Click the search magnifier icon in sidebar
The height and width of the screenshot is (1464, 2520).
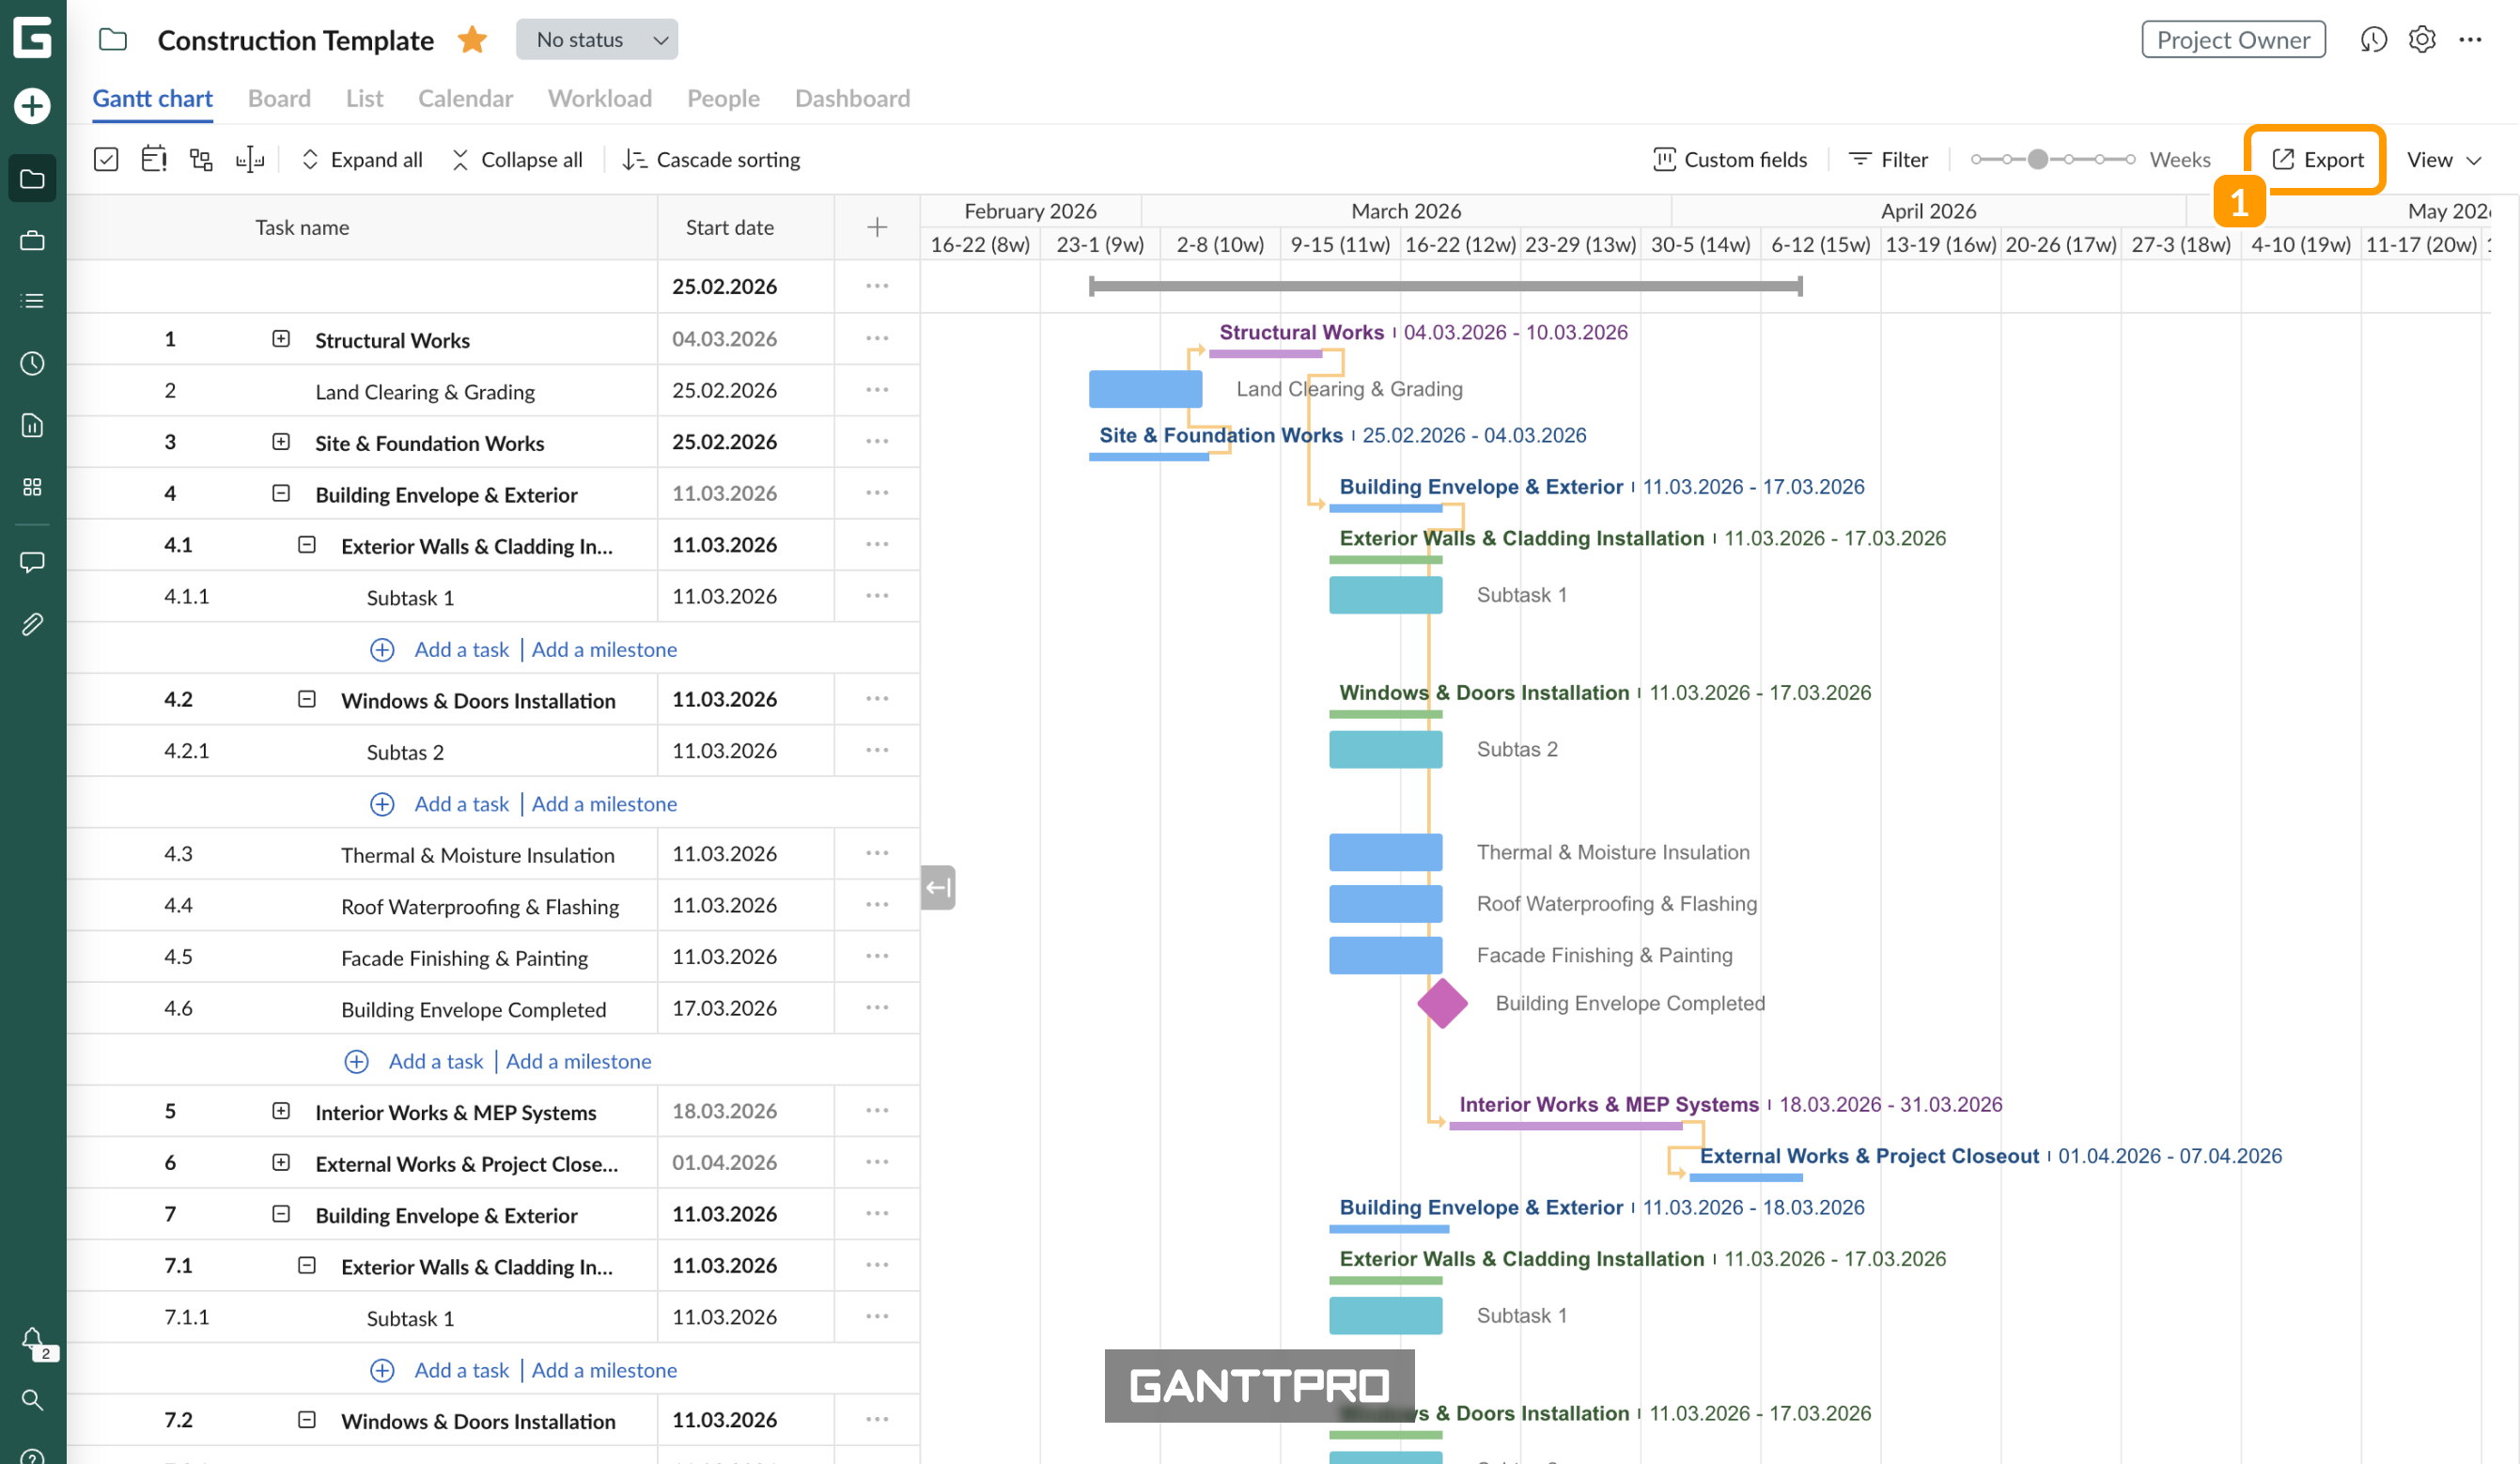(x=32, y=1400)
